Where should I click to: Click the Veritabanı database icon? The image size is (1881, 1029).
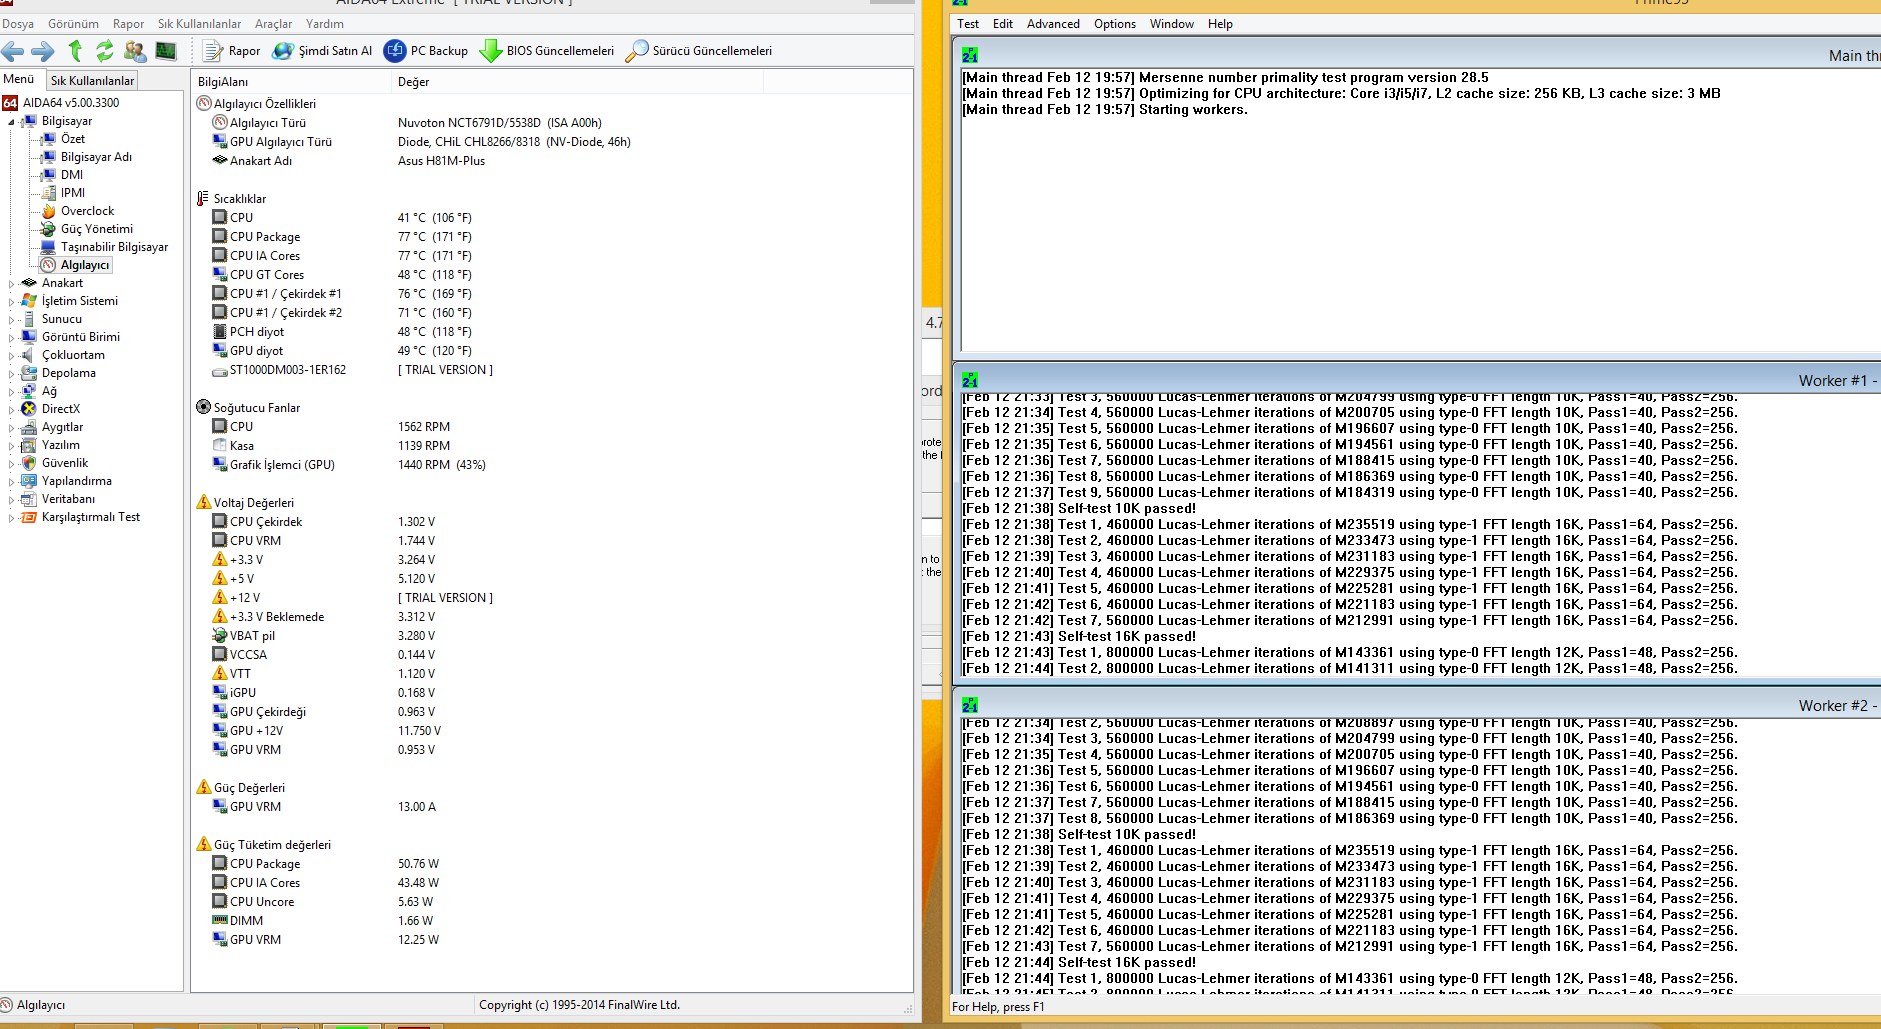pos(29,499)
